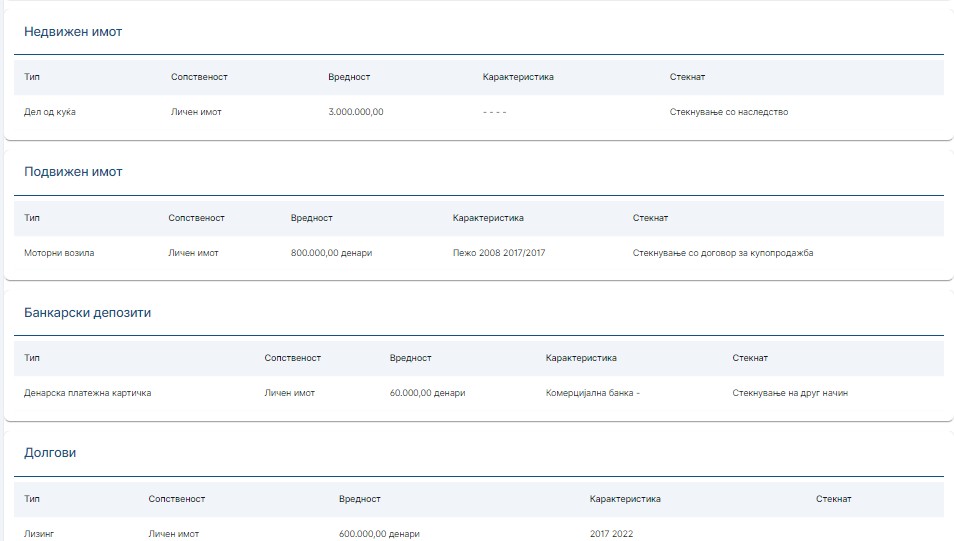Click "Стекнување на друг начин" text
The width and height of the screenshot is (954, 541).
[789, 393]
